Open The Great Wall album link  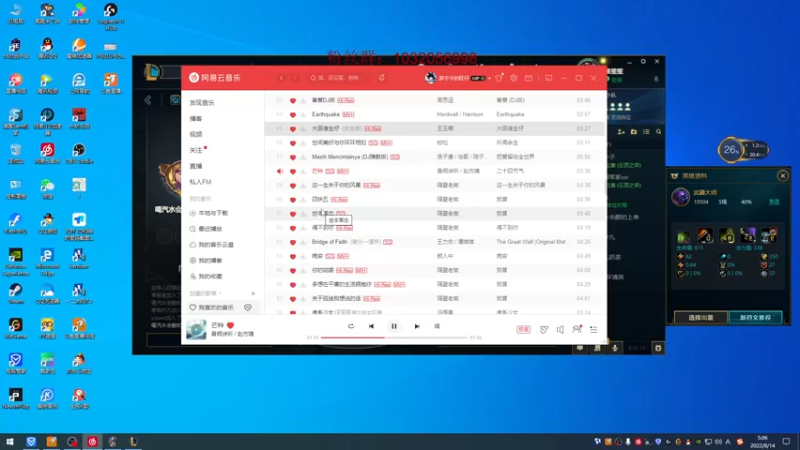[x=531, y=242]
